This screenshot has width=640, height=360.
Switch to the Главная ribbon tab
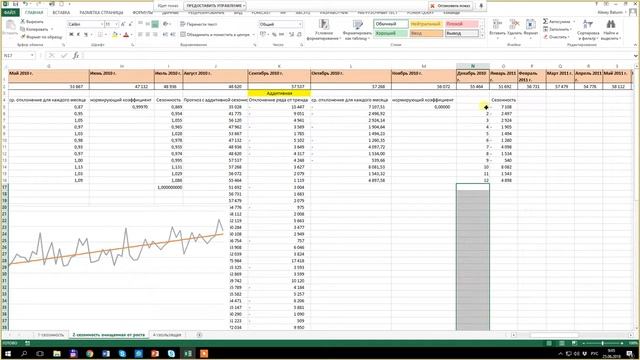[x=34, y=13]
